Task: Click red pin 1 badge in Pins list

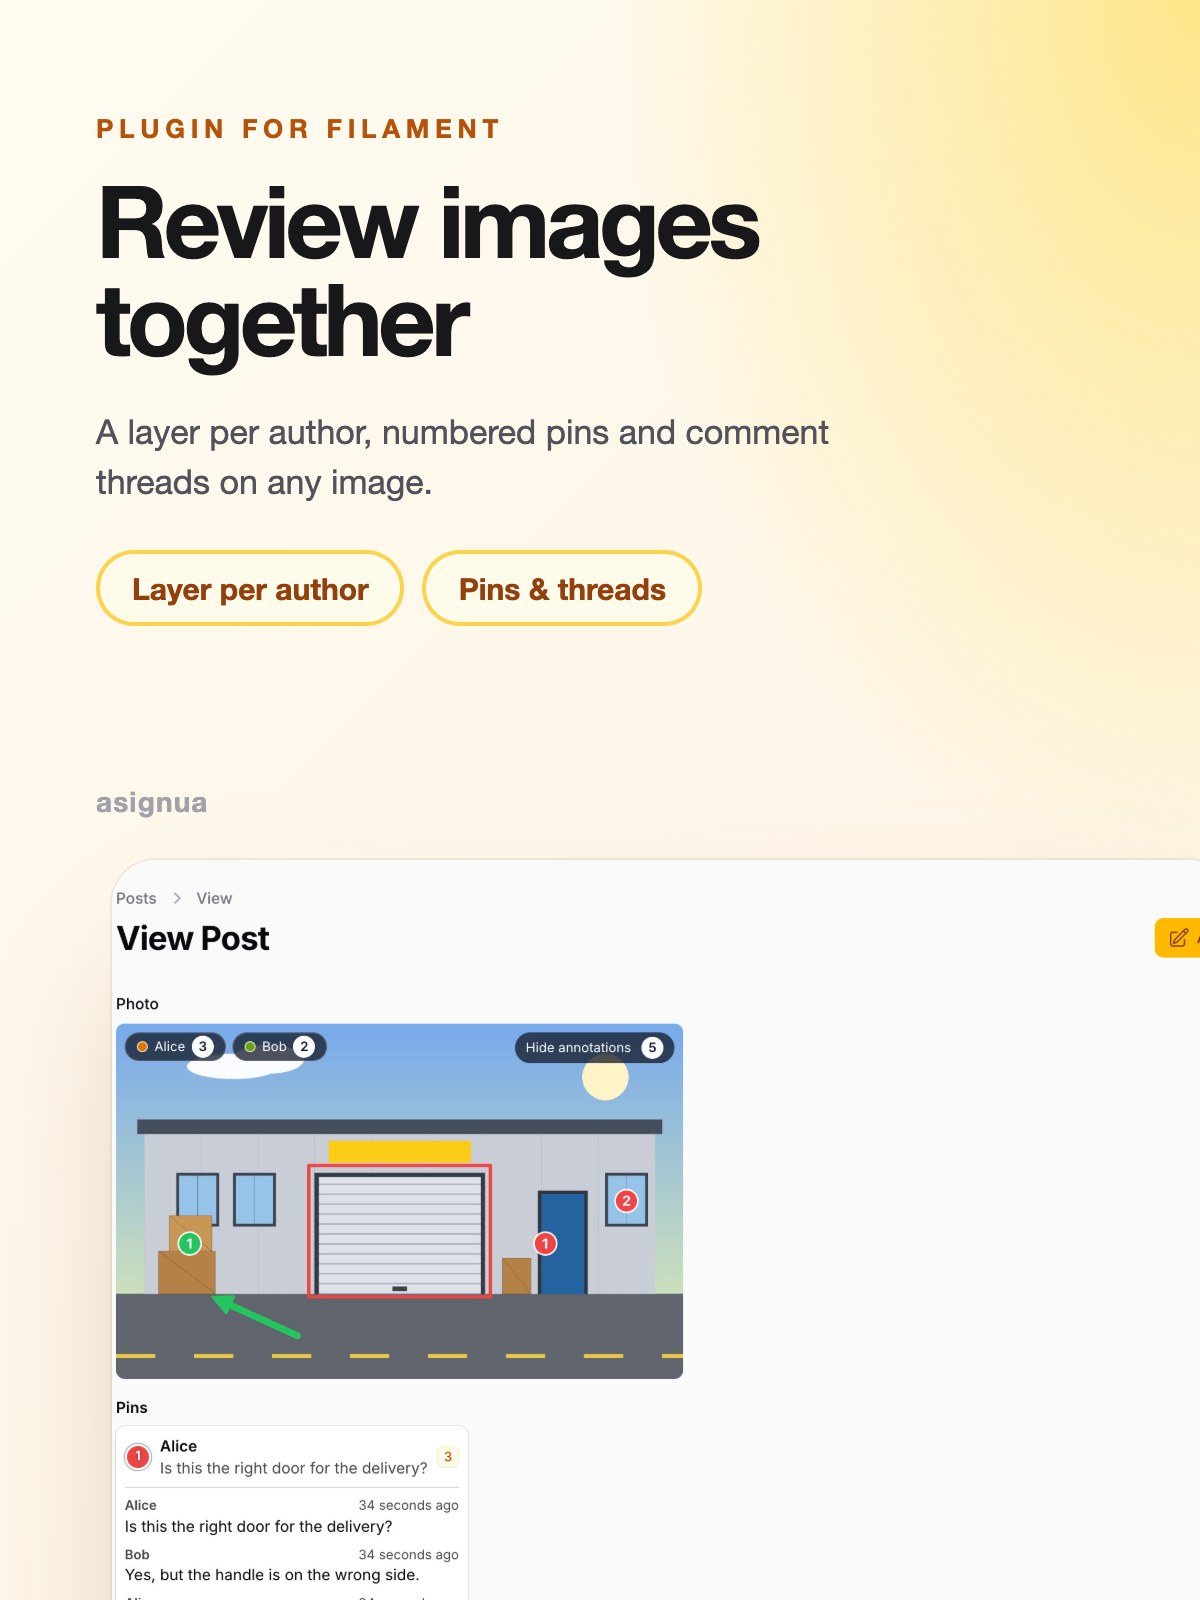Action: pos(138,1457)
